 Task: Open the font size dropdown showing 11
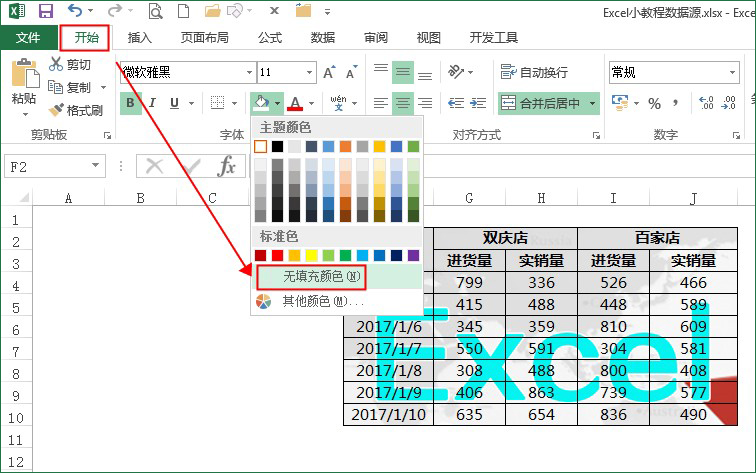[x=310, y=72]
